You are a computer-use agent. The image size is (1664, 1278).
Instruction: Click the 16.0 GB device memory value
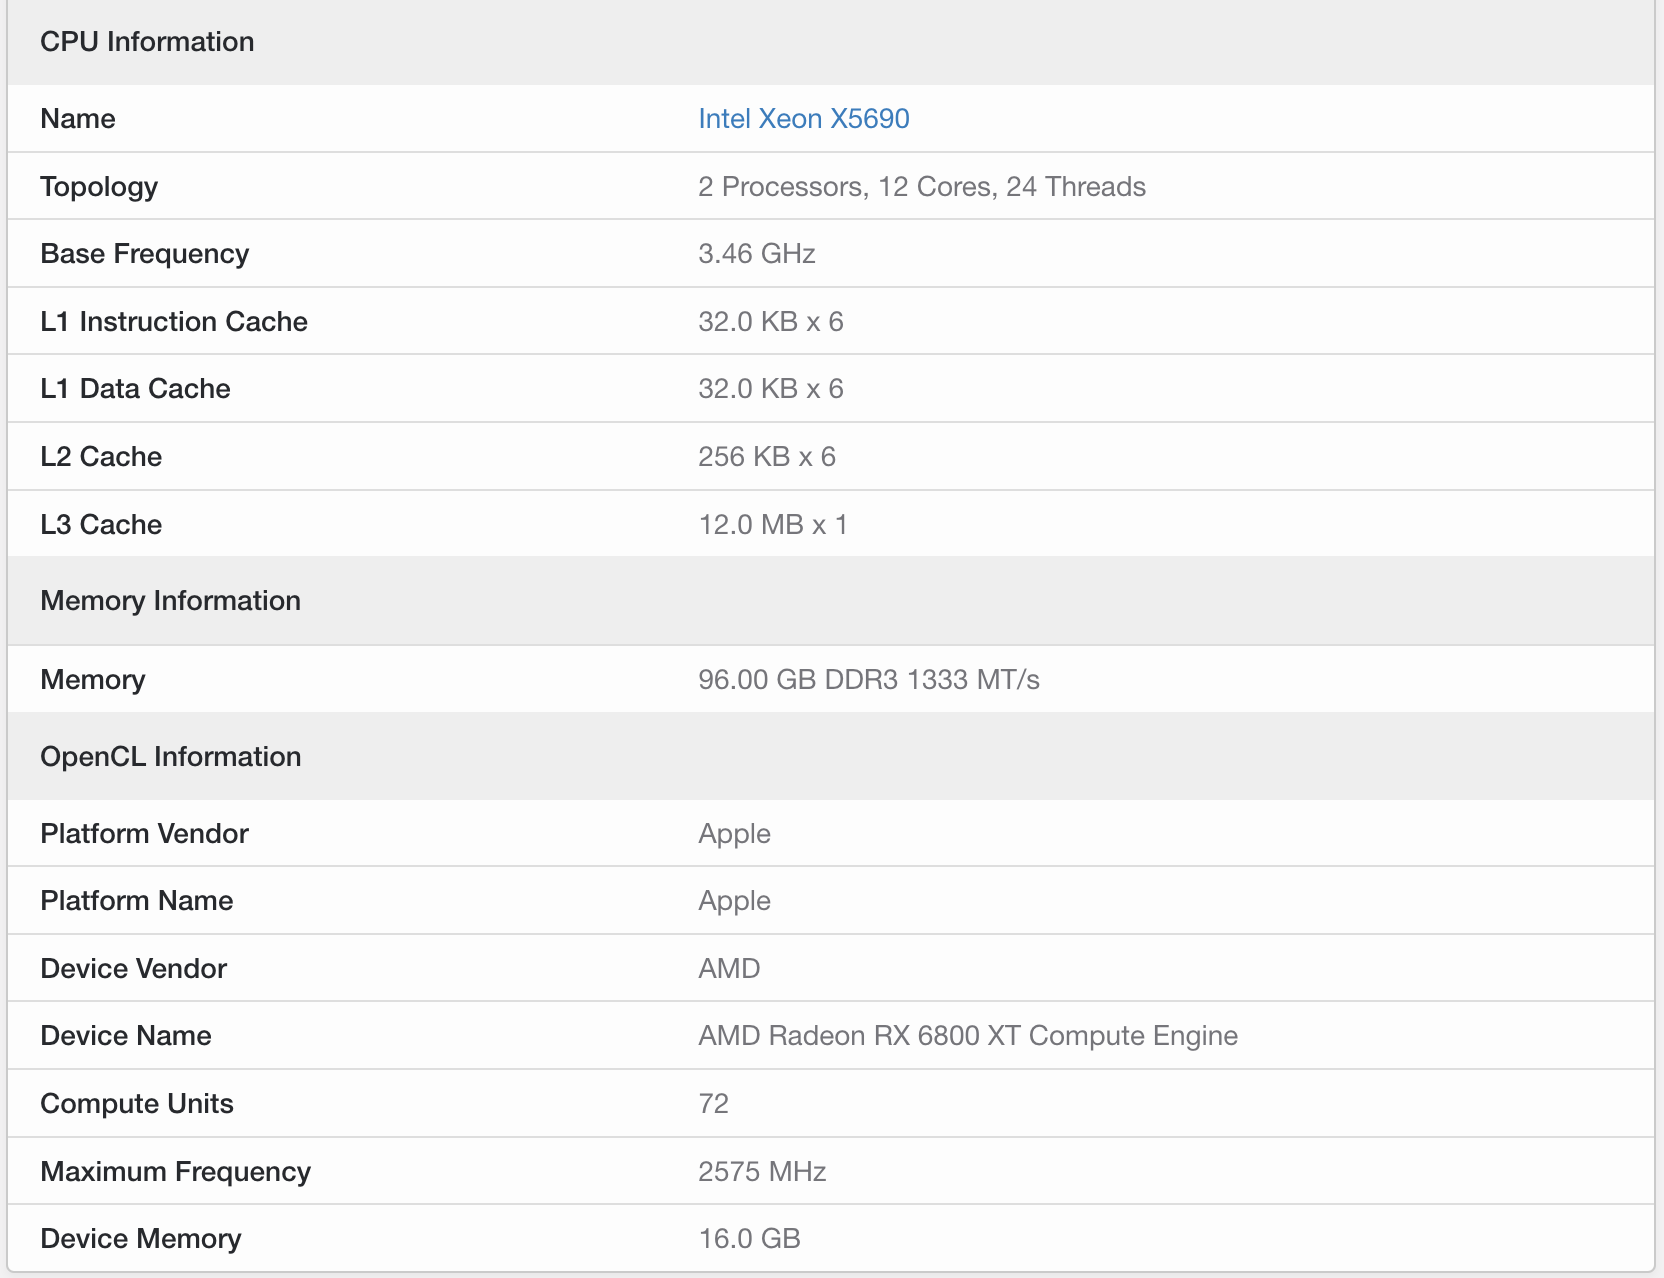click(749, 1239)
